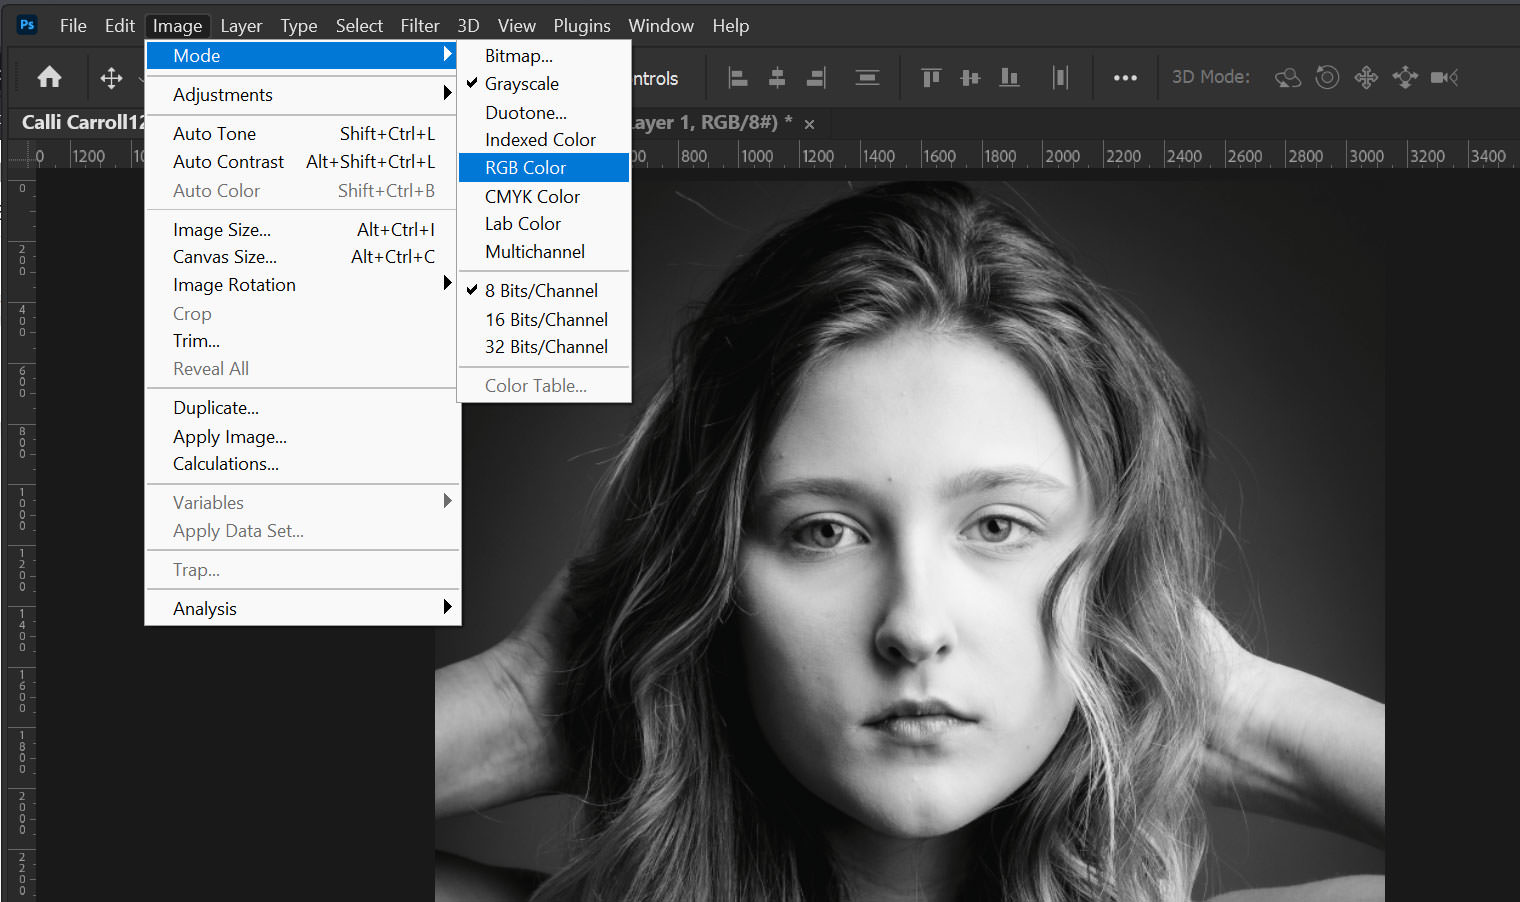Image resolution: width=1520 pixels, height=902 pixels.
Task: Open the Select menu
Action: tap(359, 26)
